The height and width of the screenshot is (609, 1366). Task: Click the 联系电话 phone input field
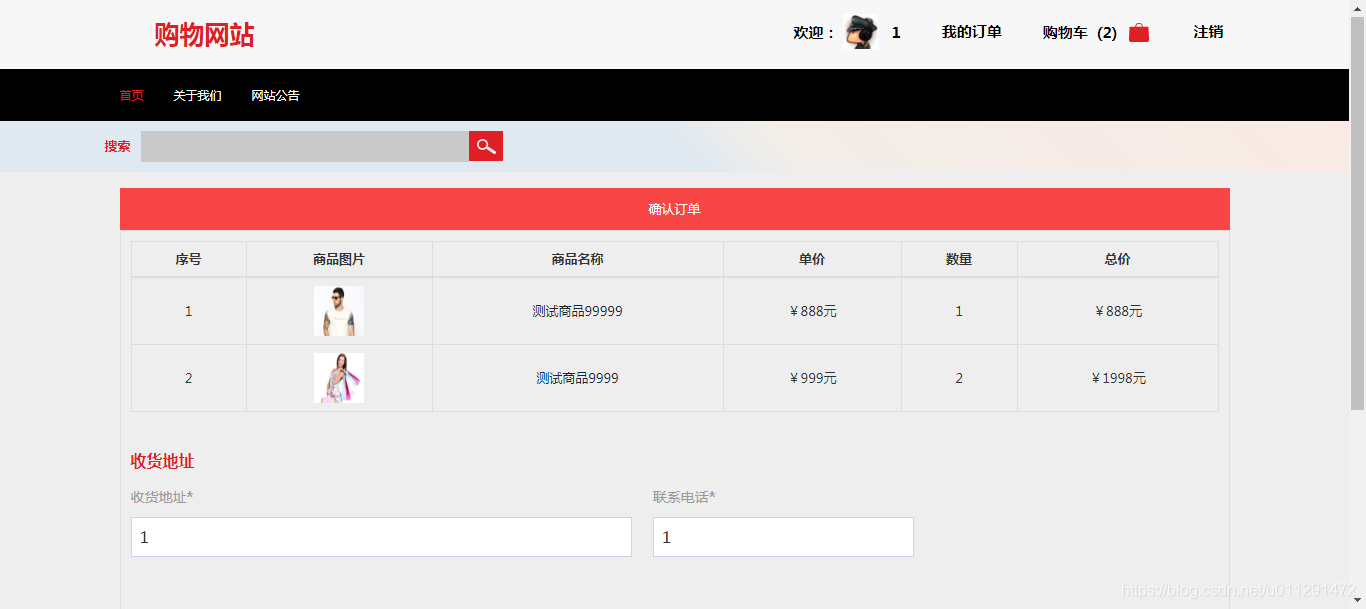tap(782, 536)
